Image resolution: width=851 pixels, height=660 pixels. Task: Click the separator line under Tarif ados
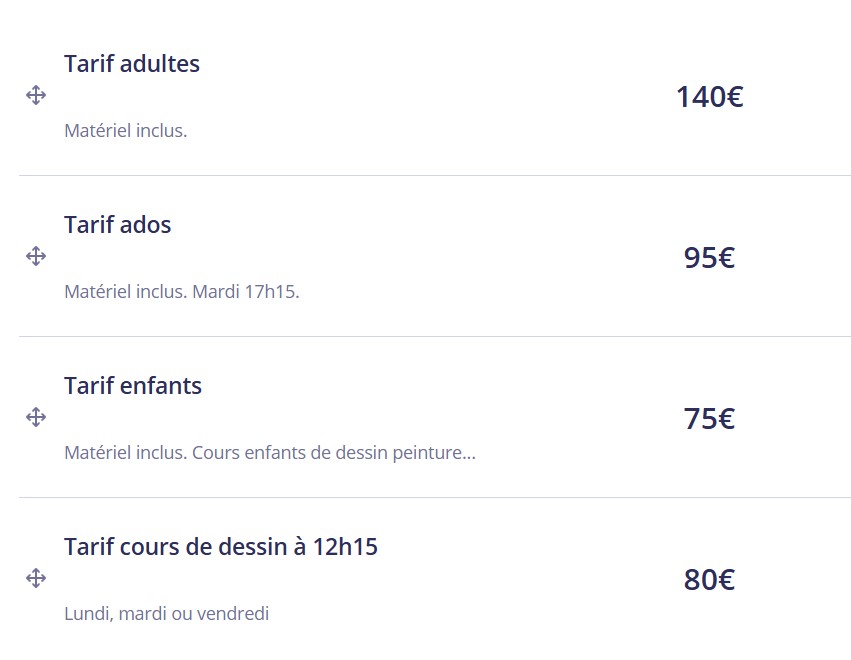click(434, 337)
